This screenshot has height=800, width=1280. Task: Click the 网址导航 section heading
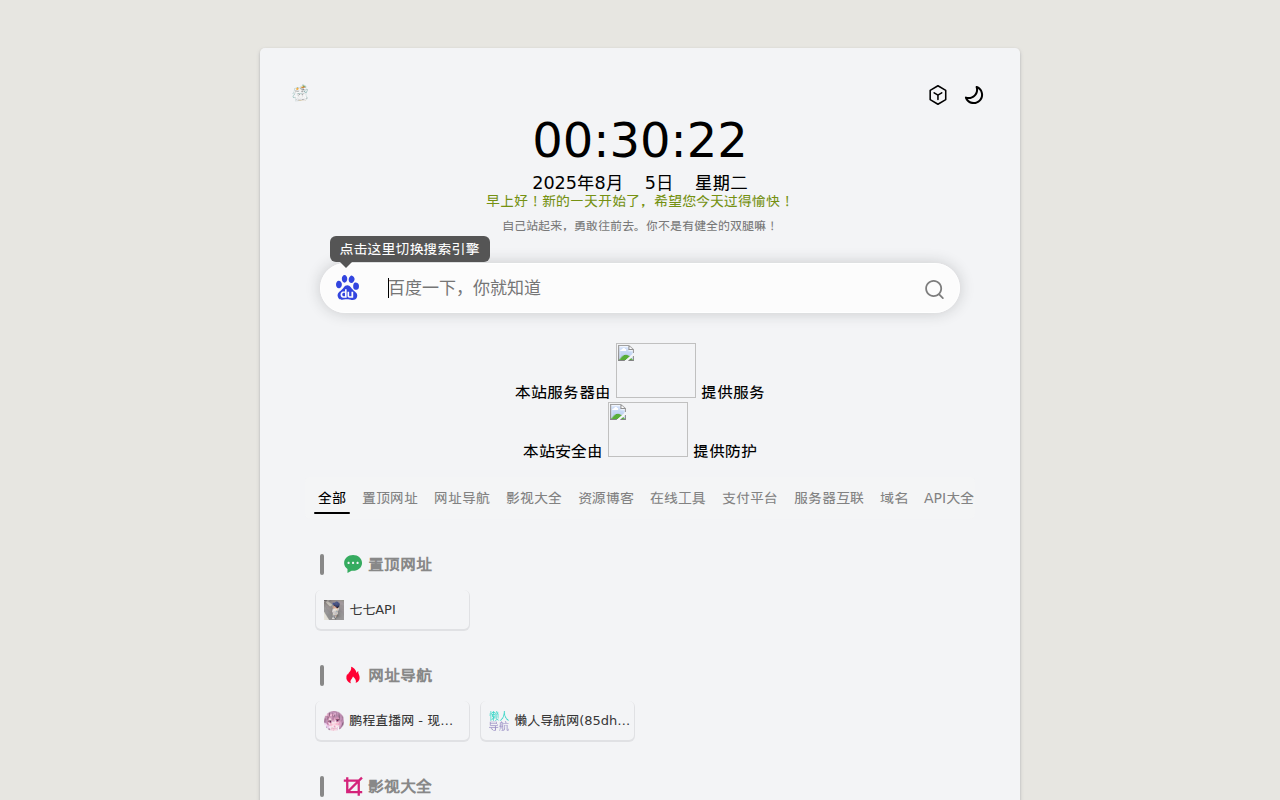[x=400, y=676]
